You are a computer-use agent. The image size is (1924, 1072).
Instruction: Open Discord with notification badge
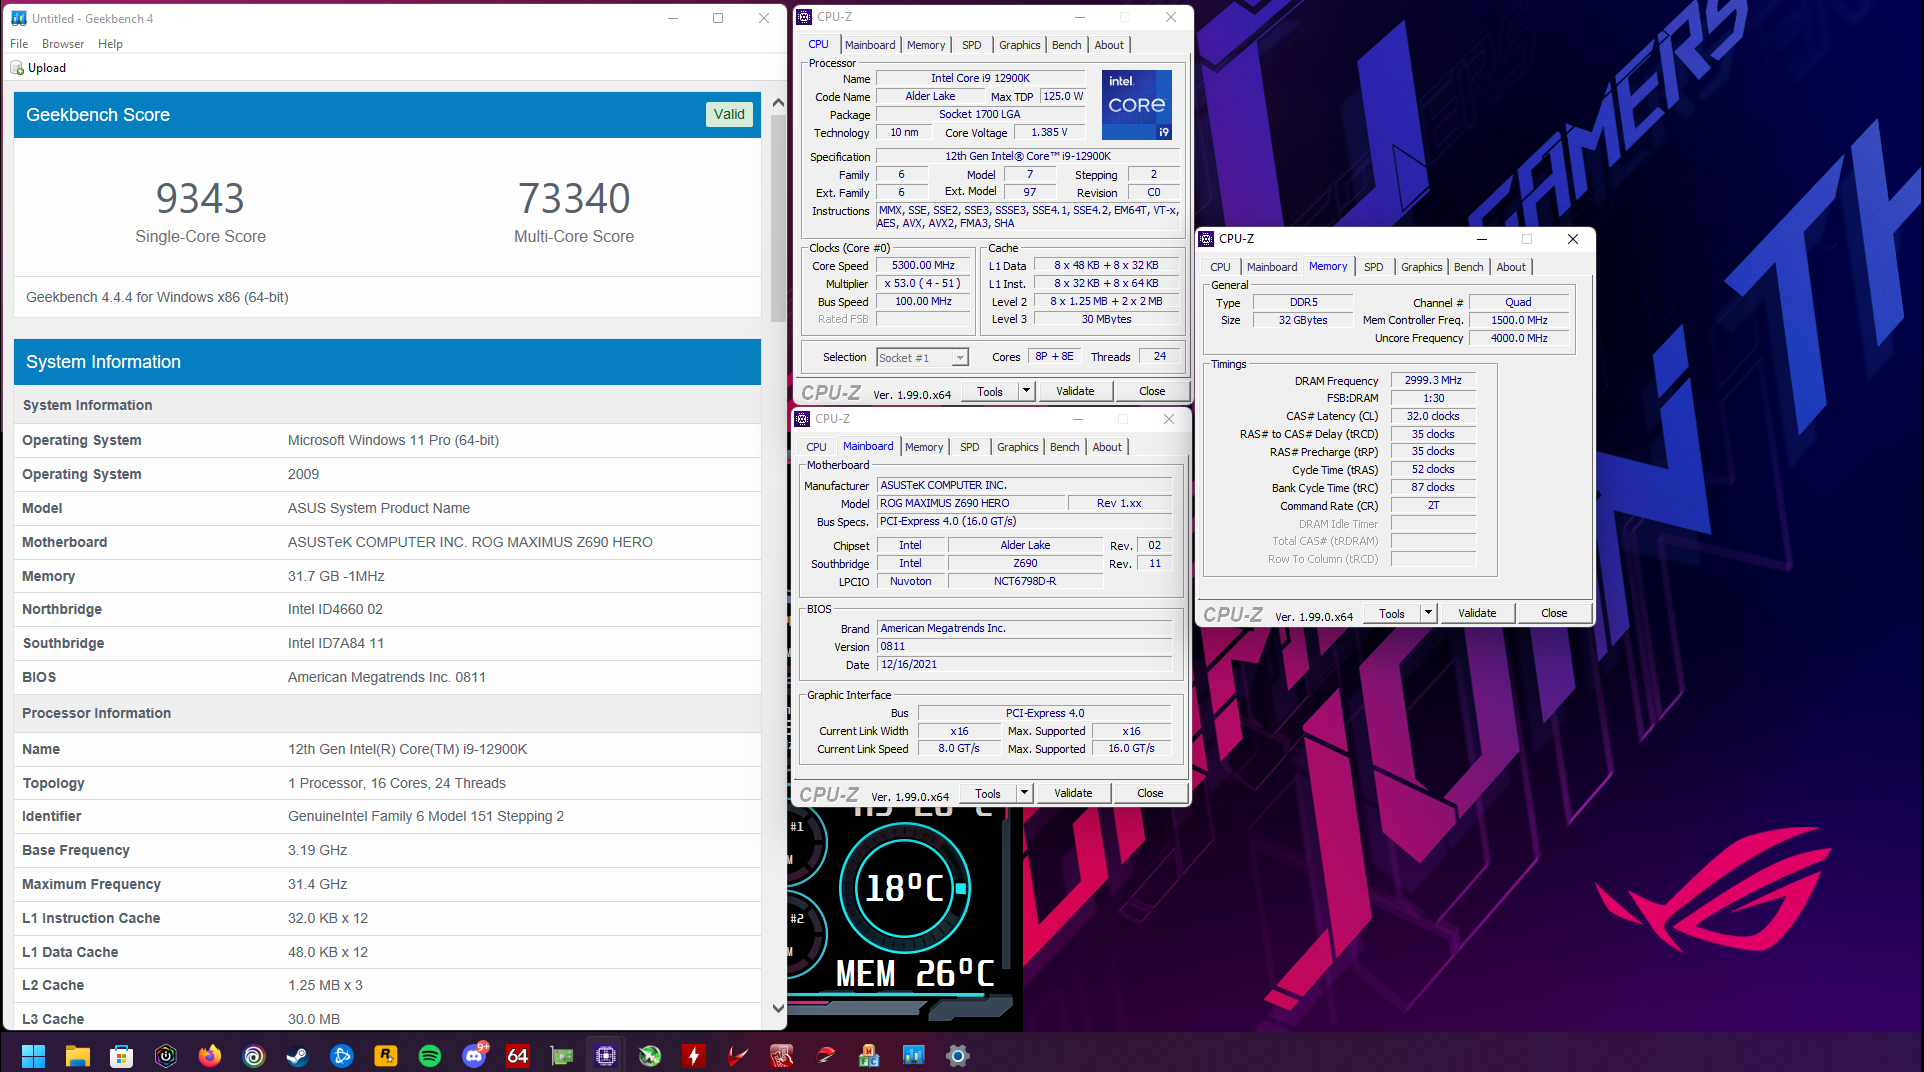point(474,1055)
